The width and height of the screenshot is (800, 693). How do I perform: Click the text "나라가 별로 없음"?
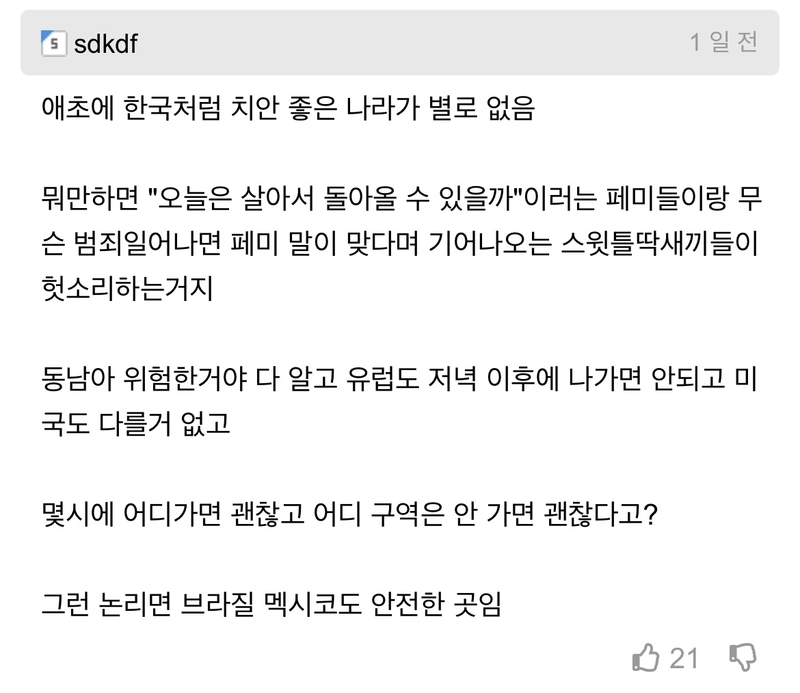[439, 109]
